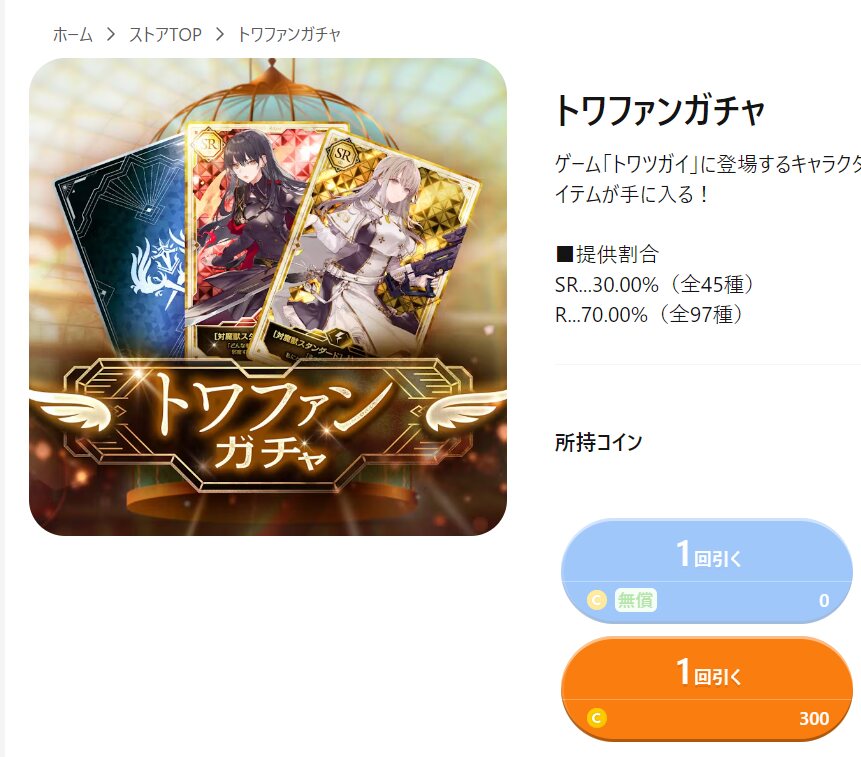
Task: Click the green 無償 badge
Action: 635,600
